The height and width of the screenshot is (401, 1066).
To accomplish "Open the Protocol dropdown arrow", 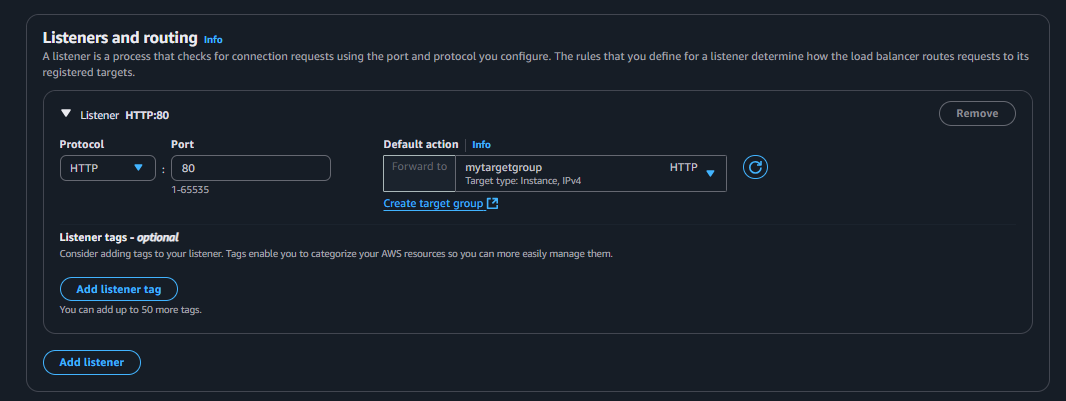I will pyautogui.click(x=138, y=168).
